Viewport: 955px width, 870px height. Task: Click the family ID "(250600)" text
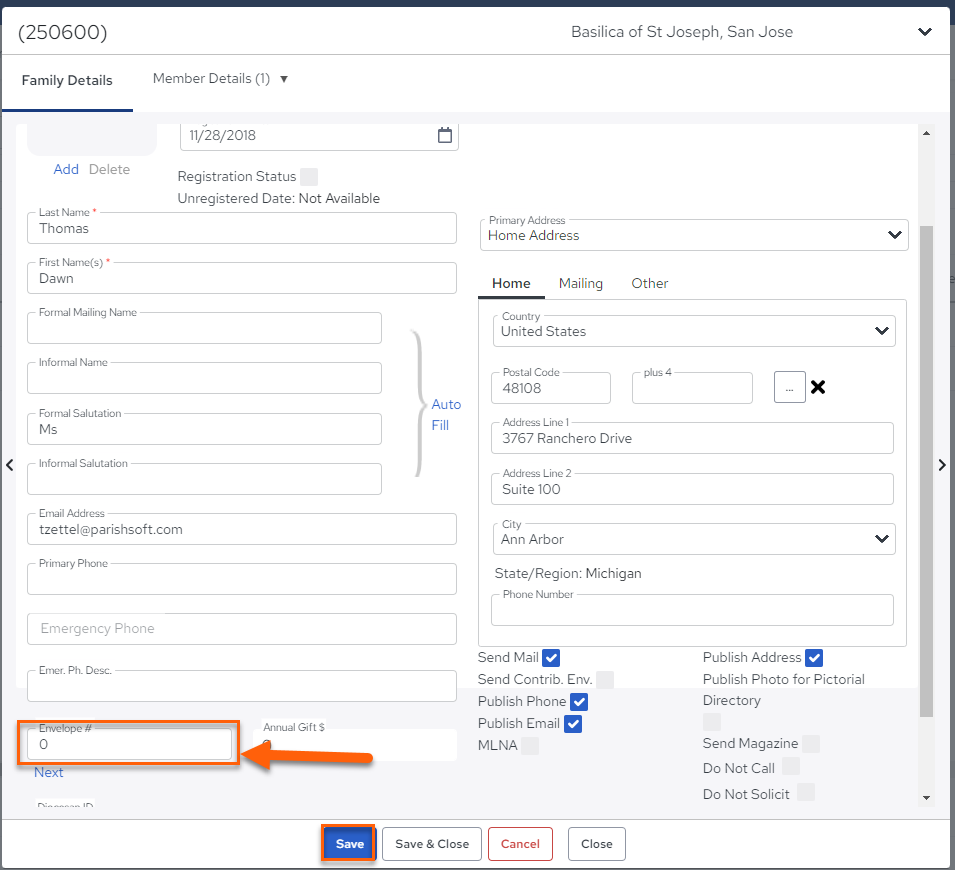[x=62, y=32]
